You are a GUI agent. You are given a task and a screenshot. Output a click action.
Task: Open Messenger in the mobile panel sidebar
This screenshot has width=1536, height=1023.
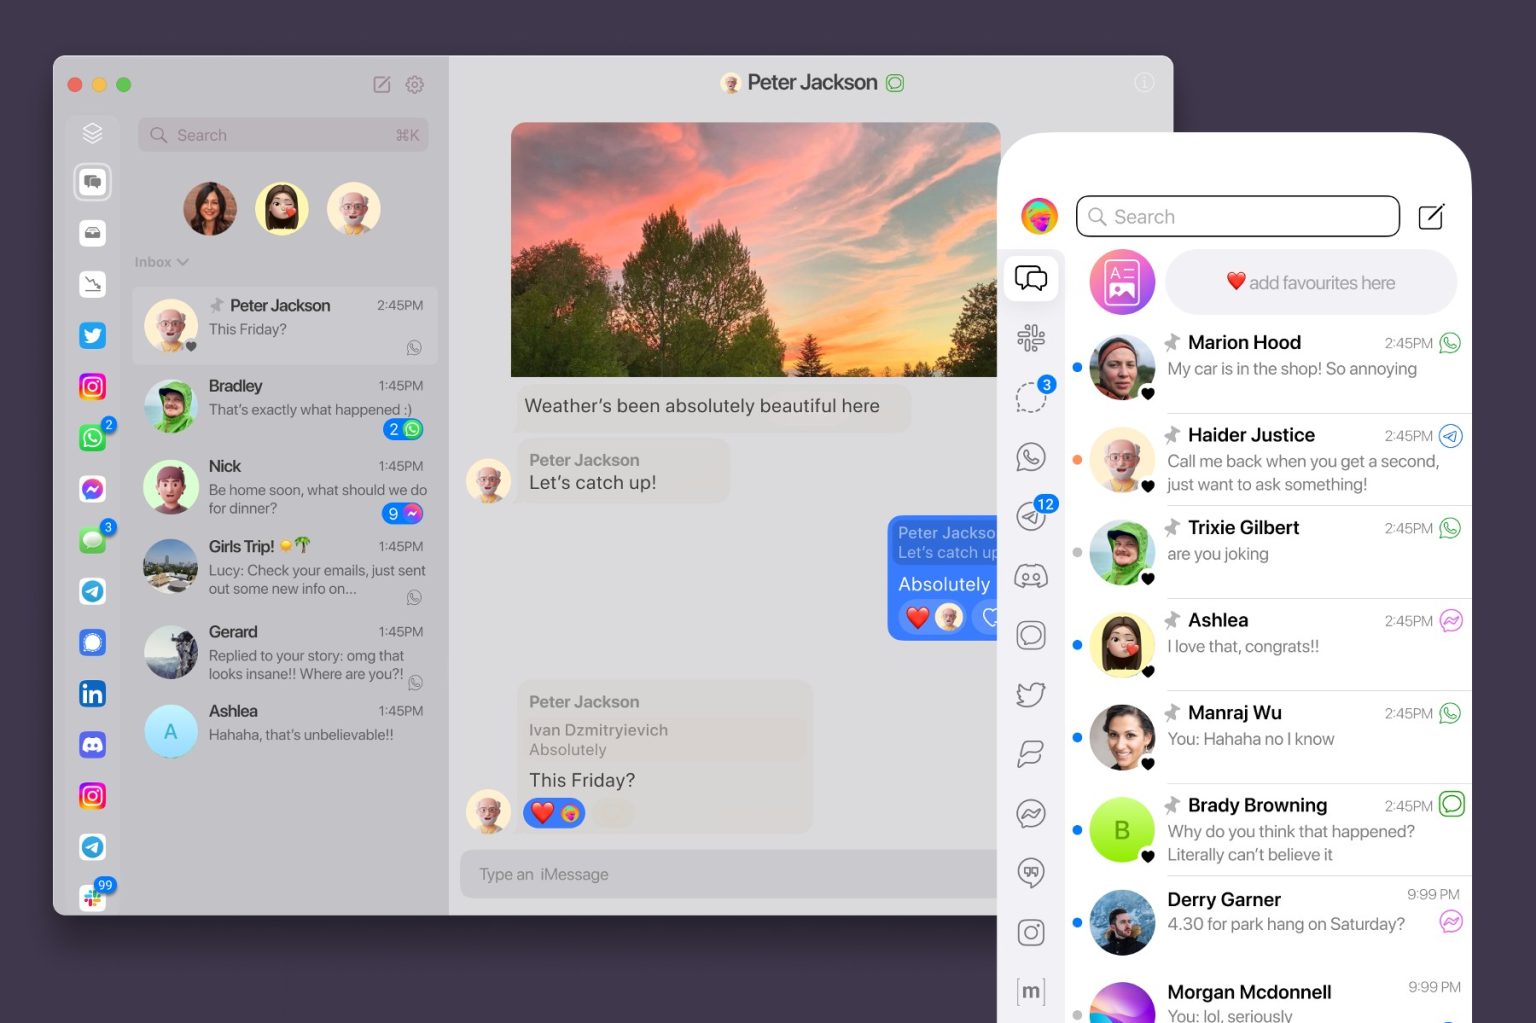point(1031,814)
